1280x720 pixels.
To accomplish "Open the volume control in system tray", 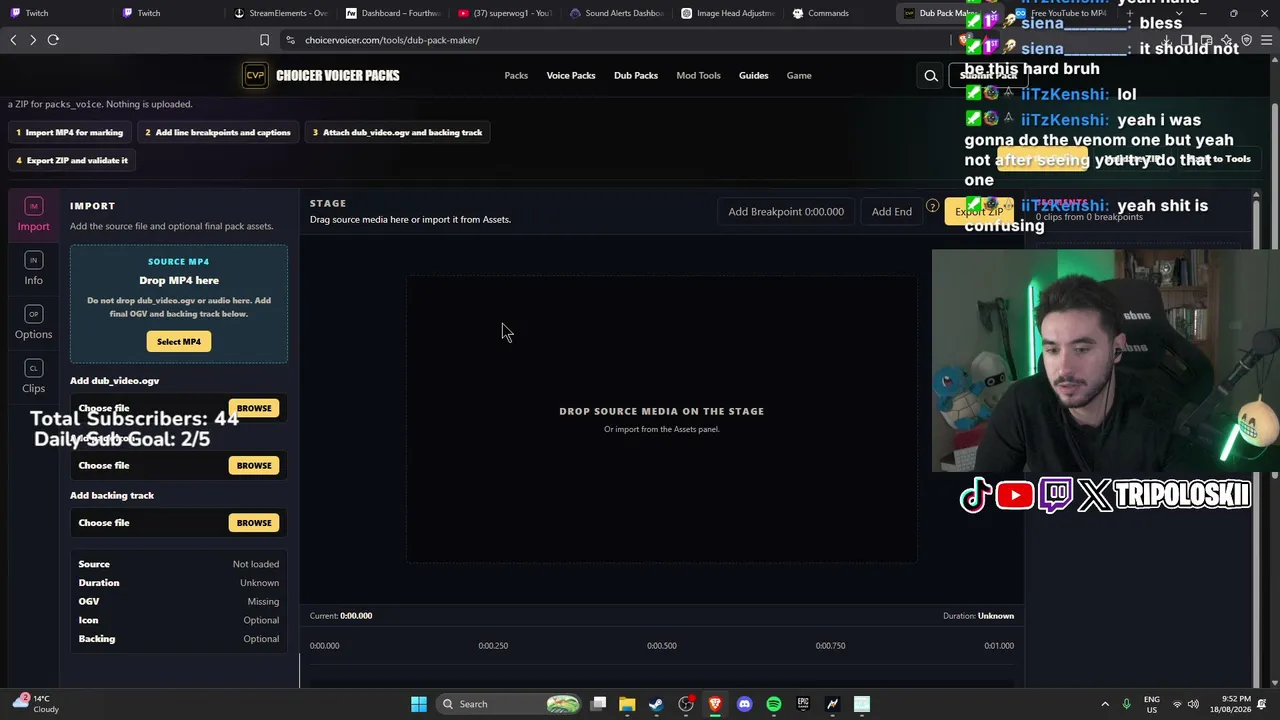I will 1193,704.
